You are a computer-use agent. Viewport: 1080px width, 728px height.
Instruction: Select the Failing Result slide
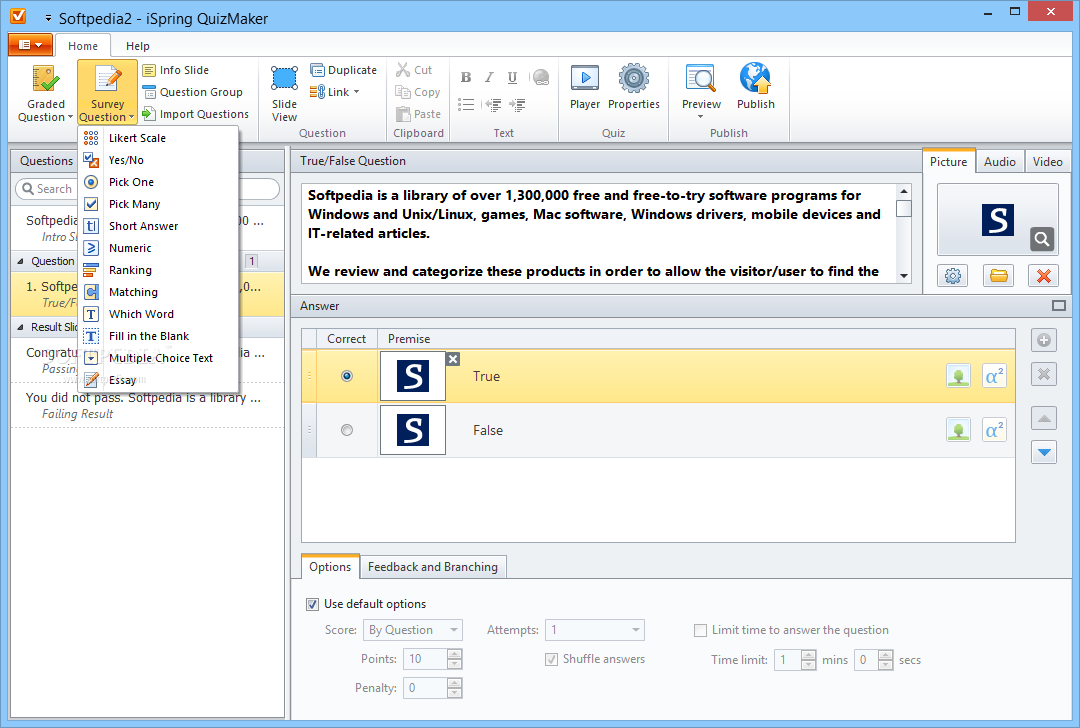(x=147, y=405)
